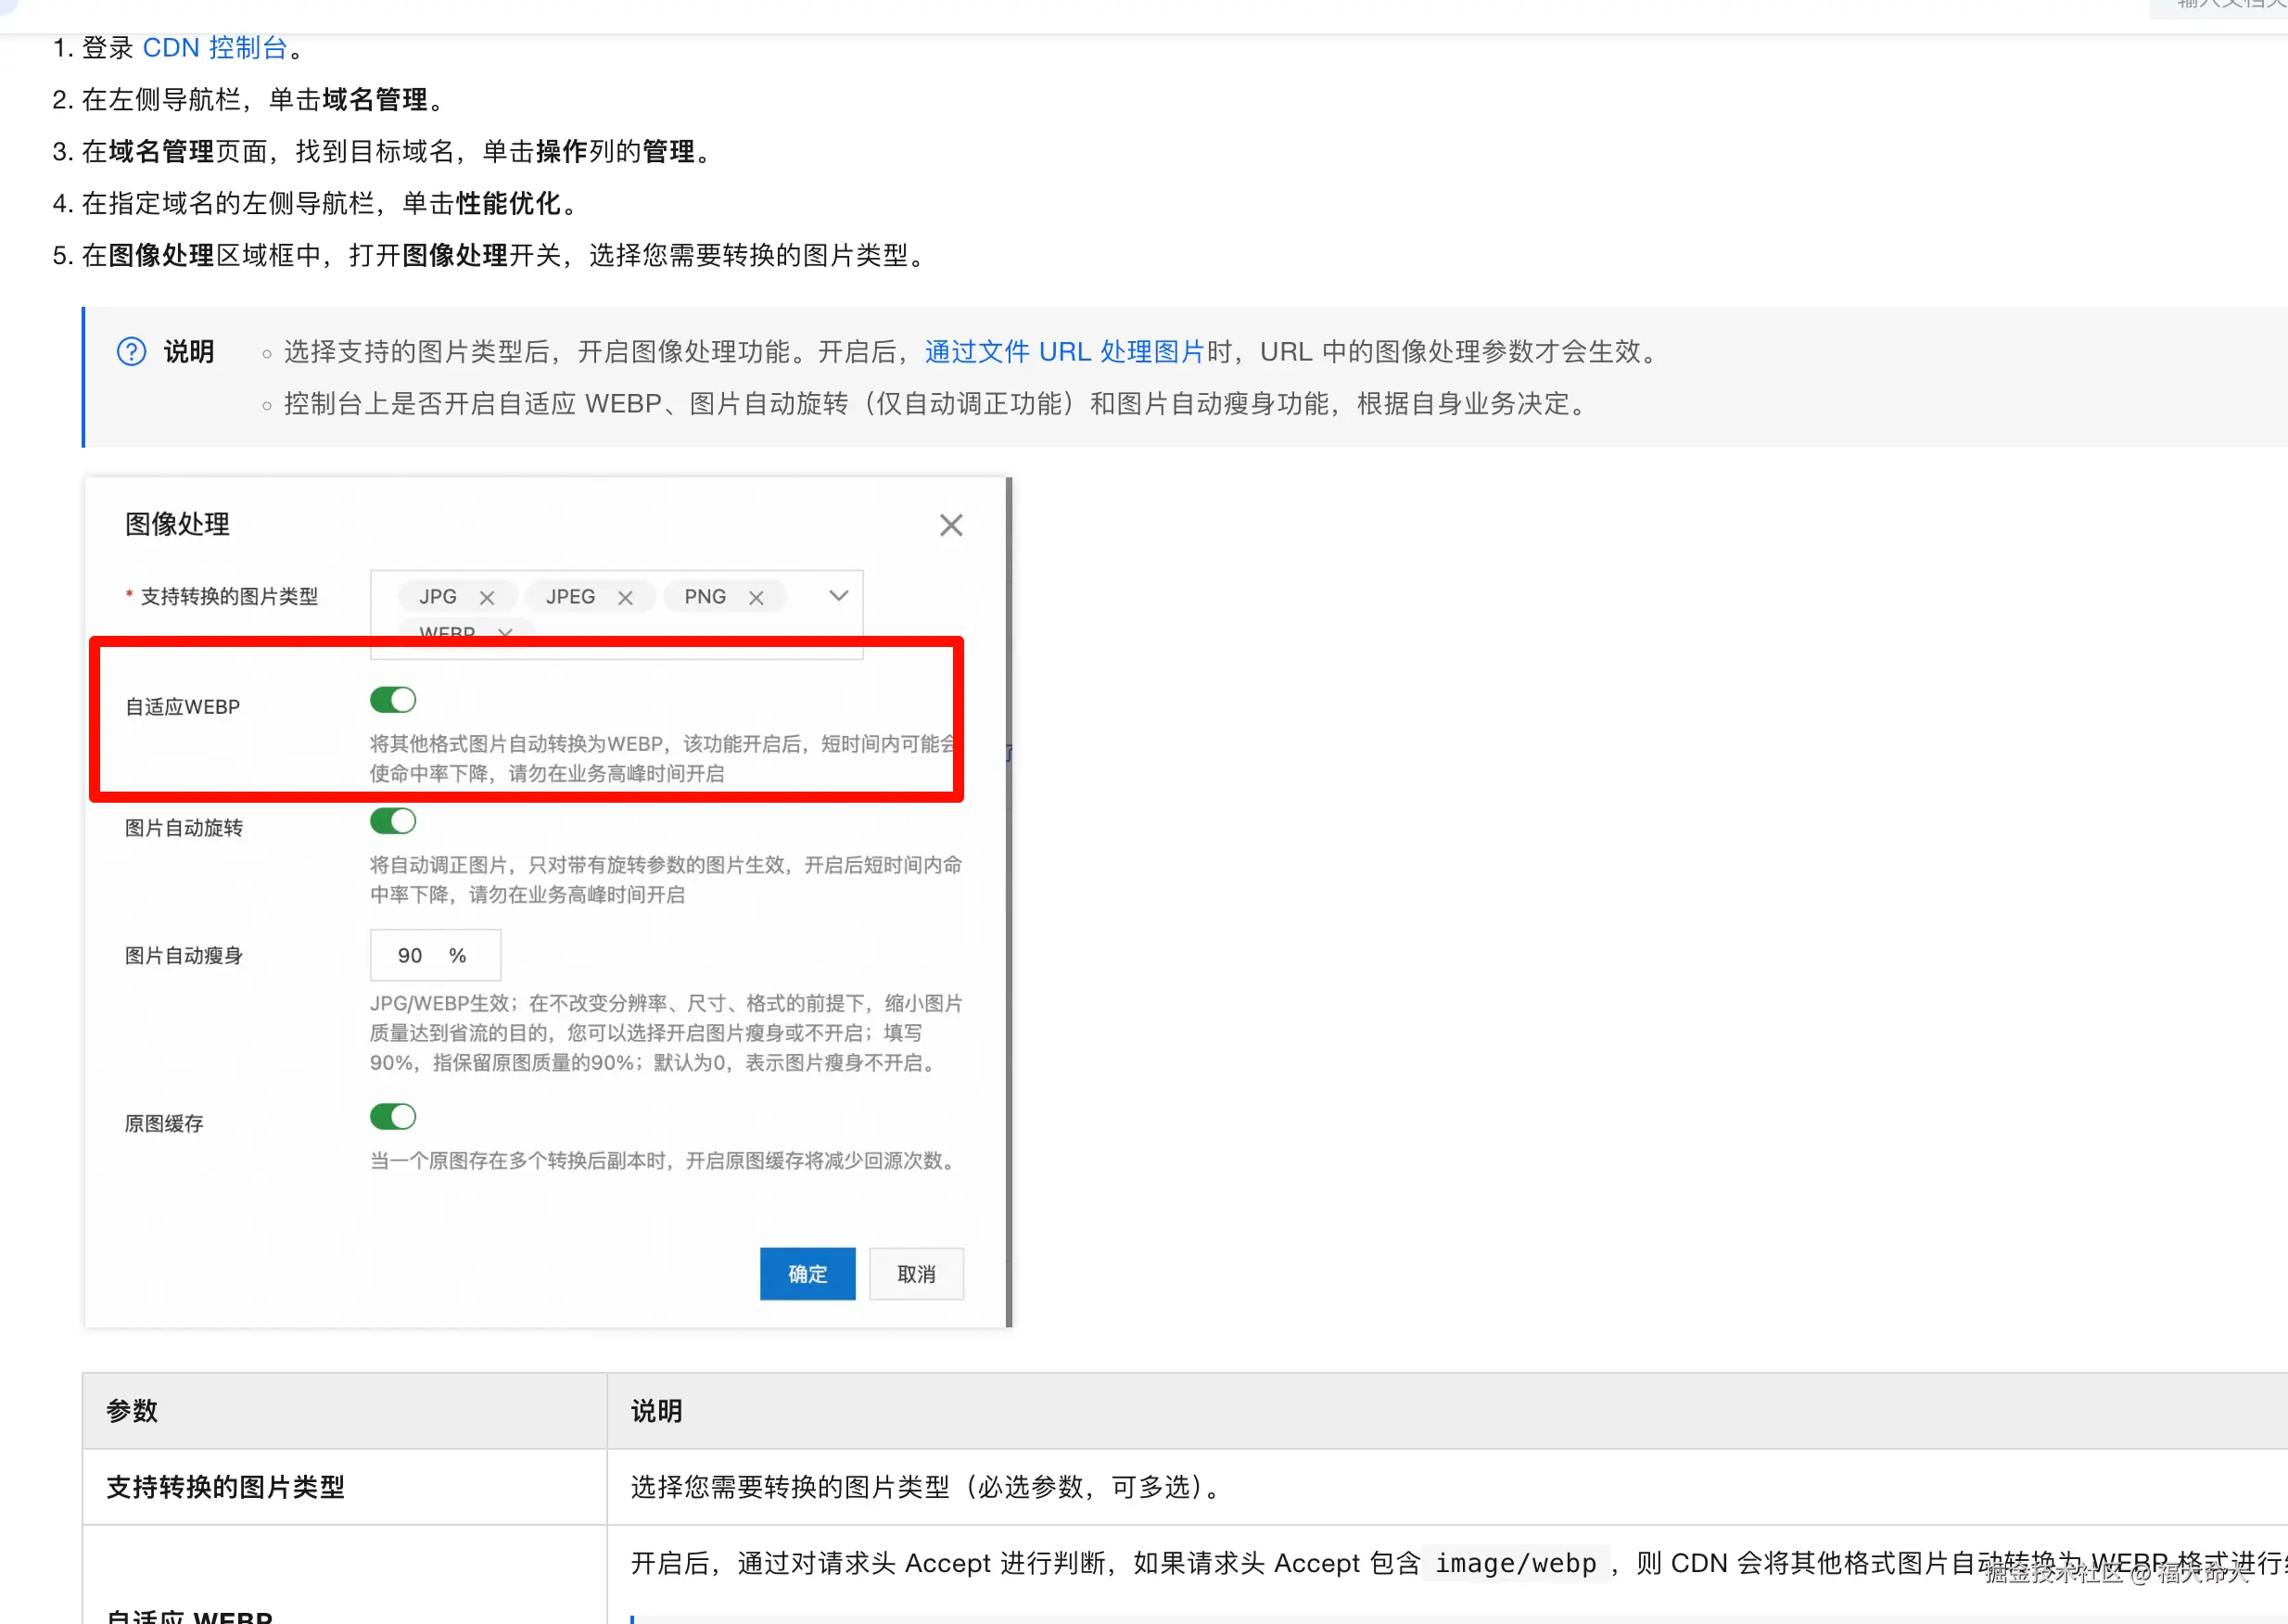
Task: Toggle the 自适应WEBP switch
Action: (393, 700)
